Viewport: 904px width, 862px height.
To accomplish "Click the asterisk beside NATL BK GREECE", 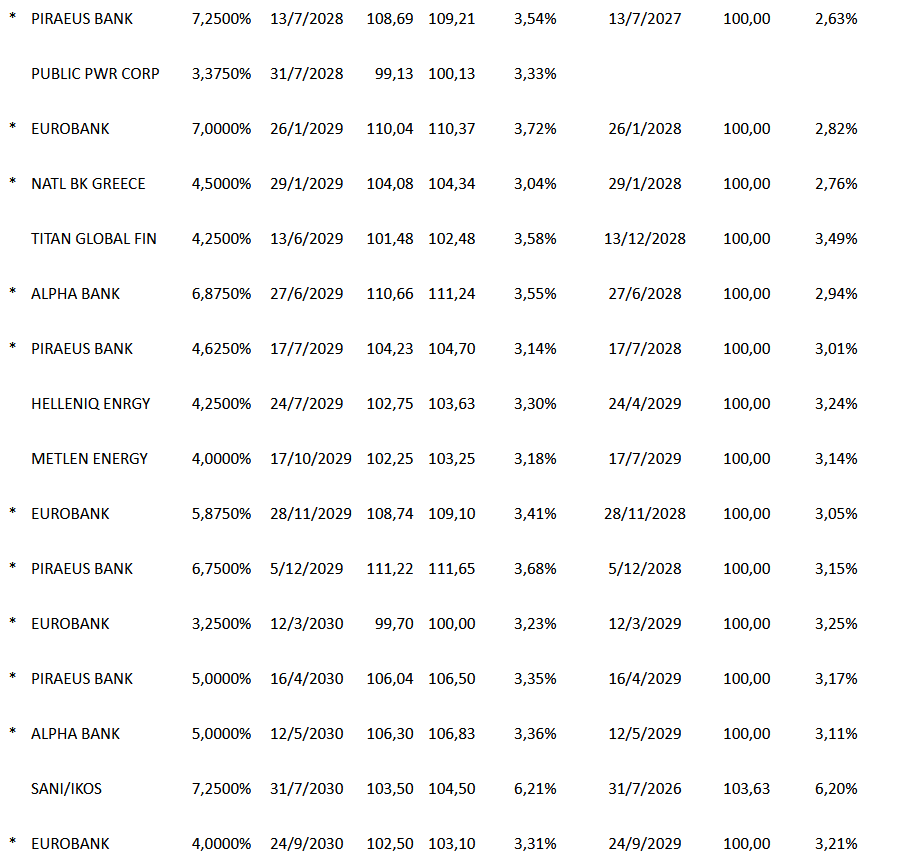I will (x=13, y=182).
